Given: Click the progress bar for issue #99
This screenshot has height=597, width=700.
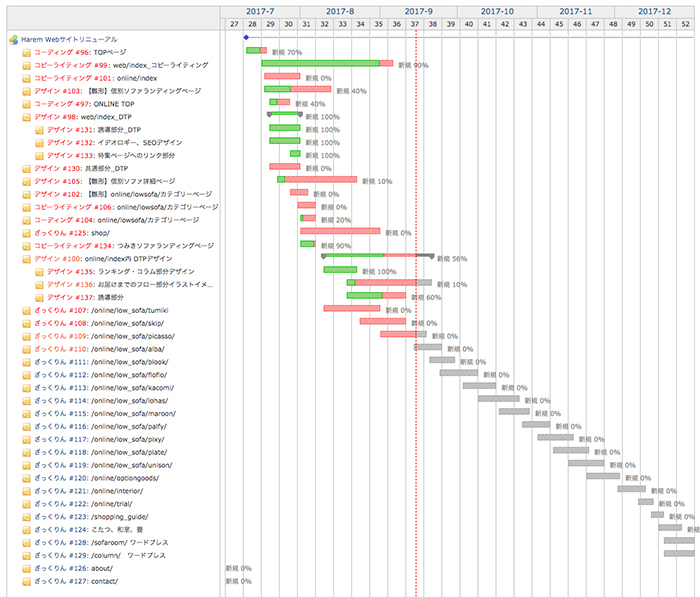Looking at the screenshot, I should click(327, 63).
